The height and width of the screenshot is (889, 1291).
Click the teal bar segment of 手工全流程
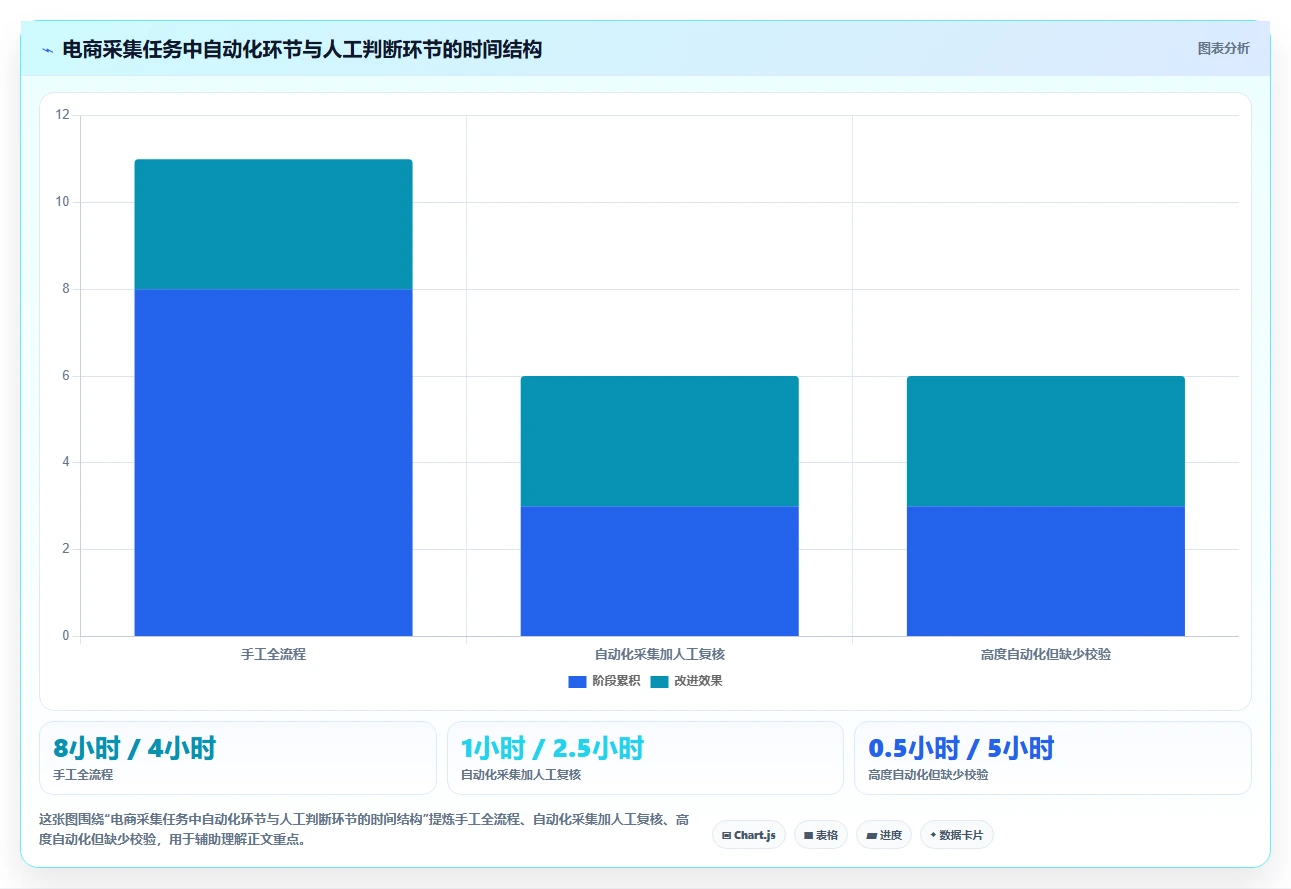click(x=273, y=224)
